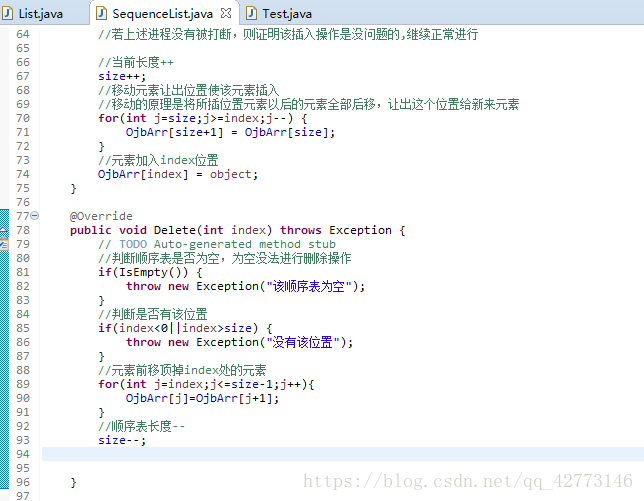Click line number 96 in the gutter
The height and width of the screenshot is (501, 644).
pyautogui.click(x=23, y=482)
